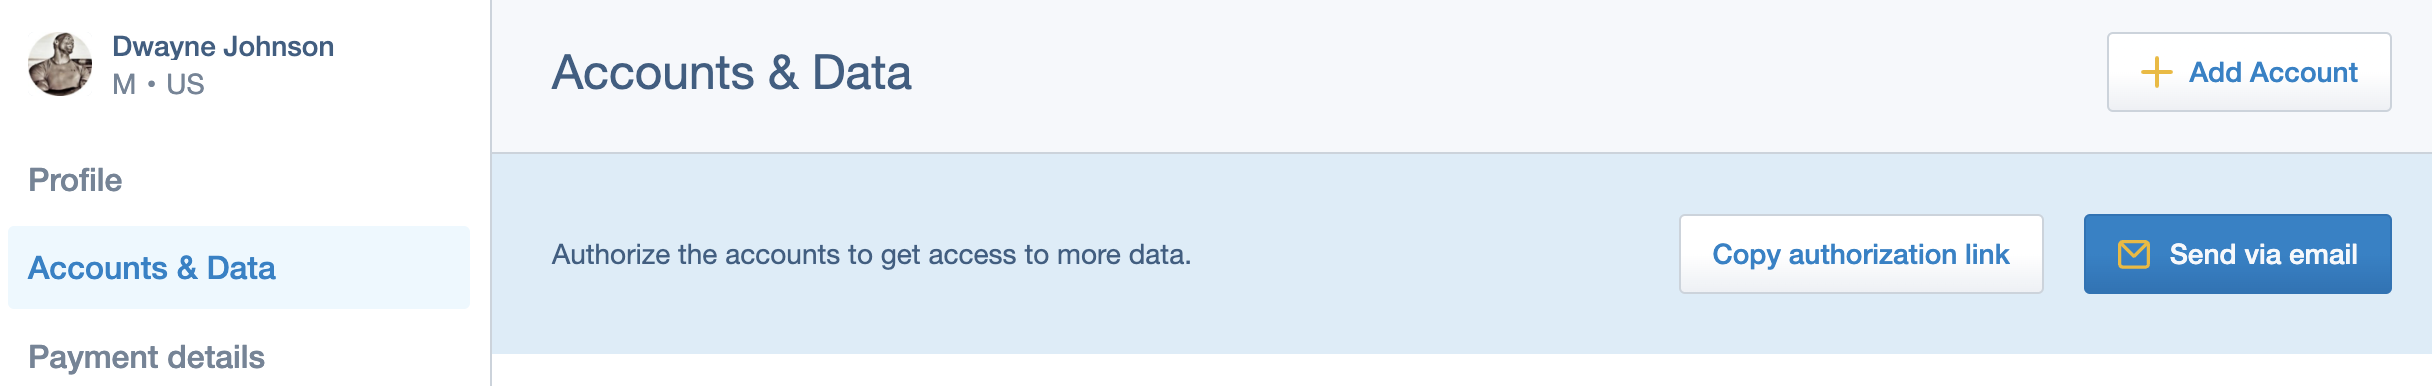
Task: Click the "Authorize the accounts" message text
Action: pyautogui.click(x=871, y=255)
